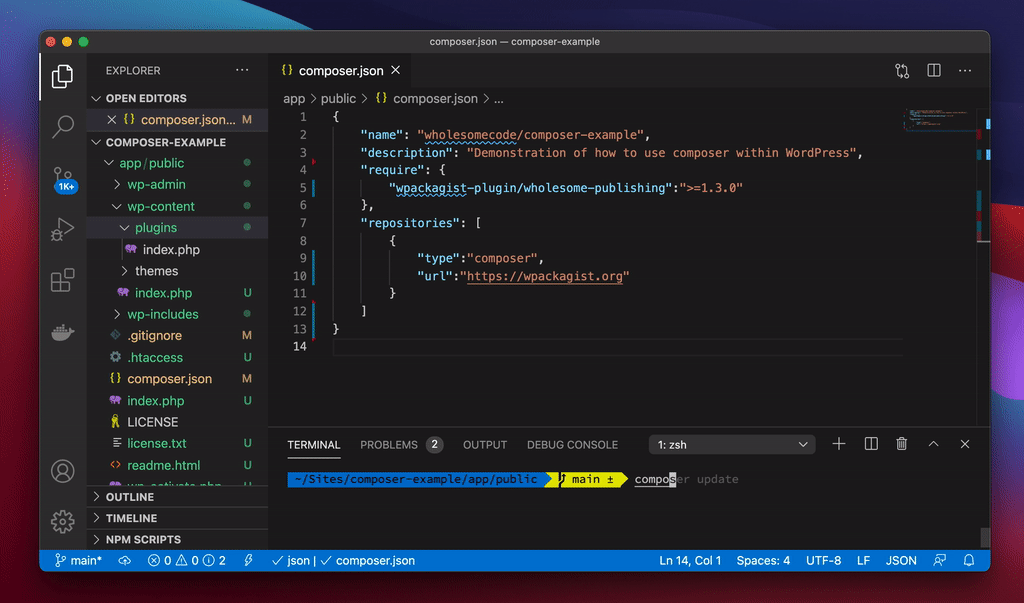
Task: Open the 1: zsh terminal selector dropdown
Action: tap(732, 444)
